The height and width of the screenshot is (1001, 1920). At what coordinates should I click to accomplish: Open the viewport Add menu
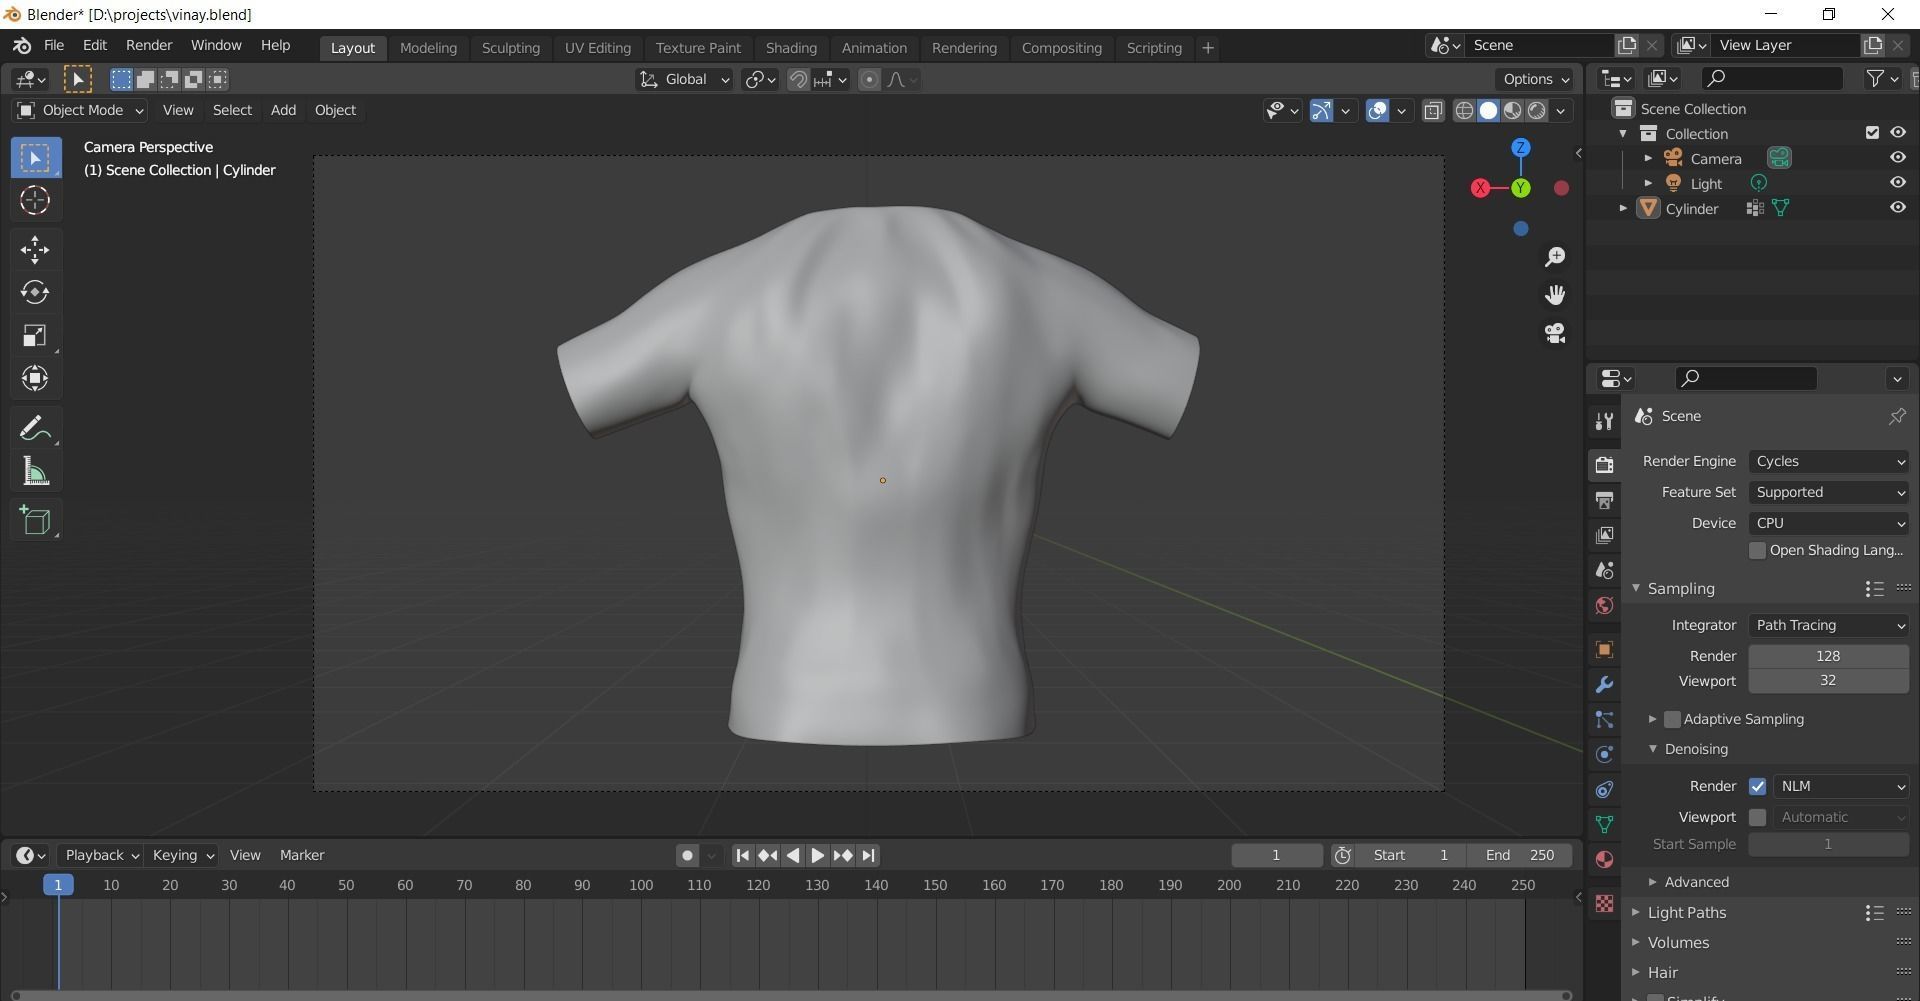coord(283,111)
